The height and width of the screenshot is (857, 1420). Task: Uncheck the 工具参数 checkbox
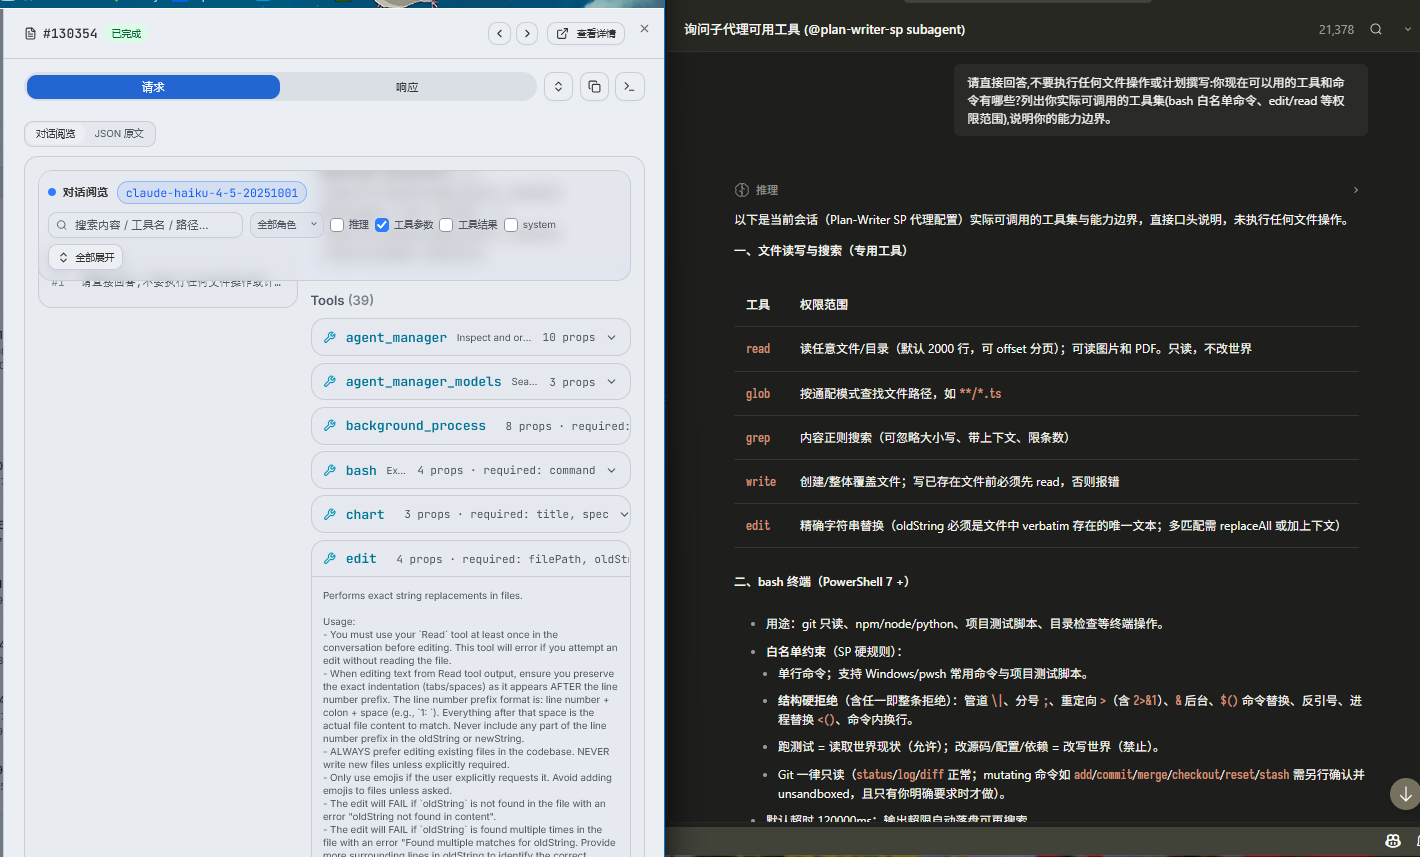[382, 225]
